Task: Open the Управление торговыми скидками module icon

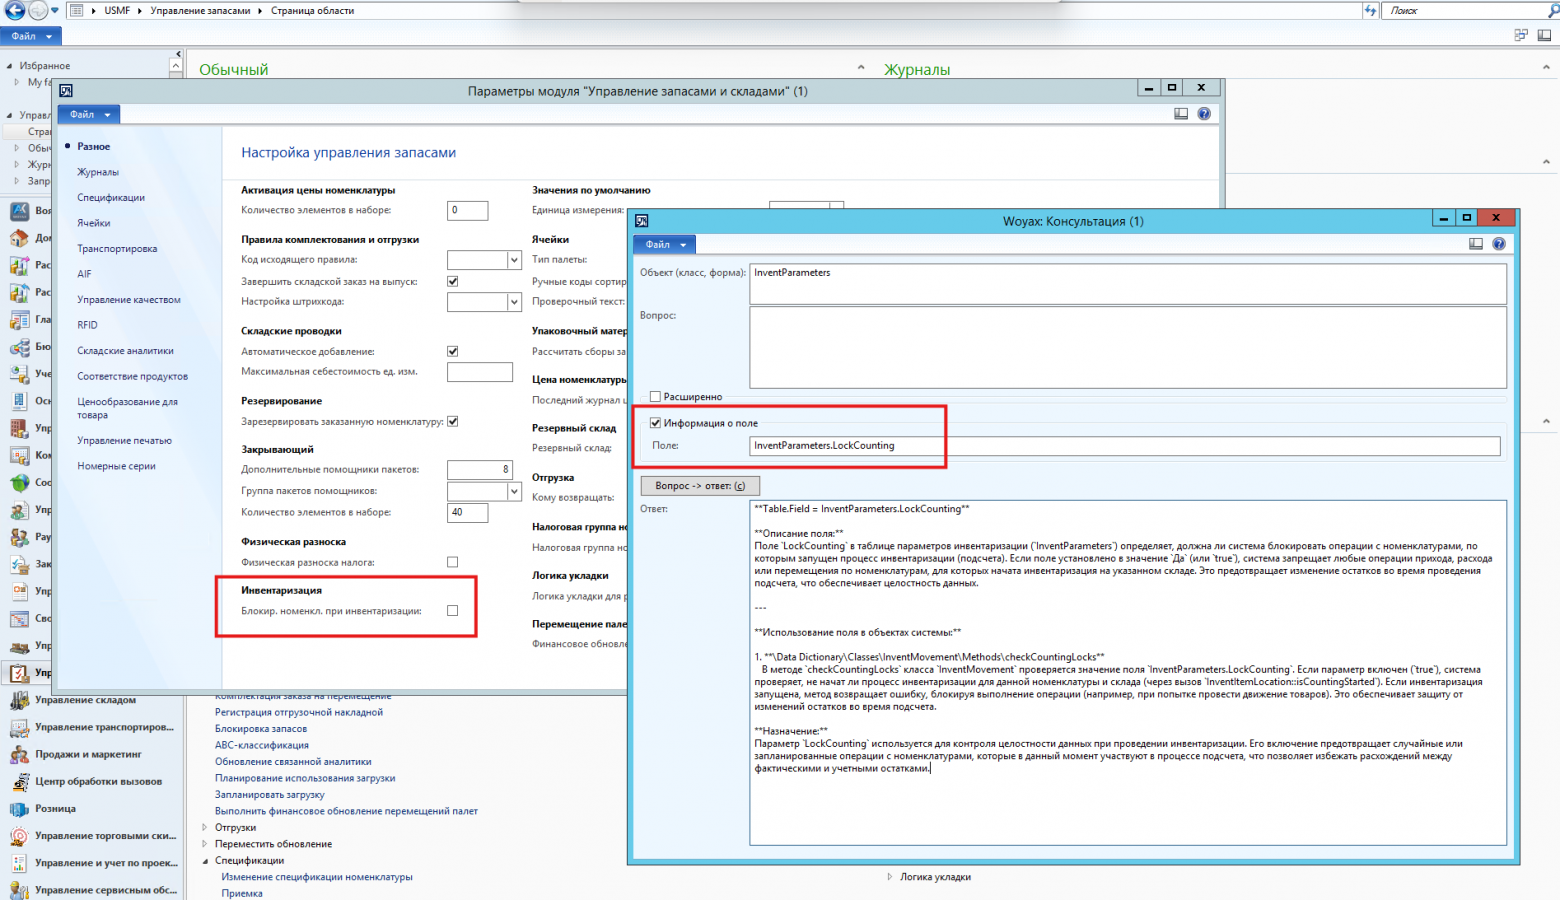Action: (x=18, y=836)
